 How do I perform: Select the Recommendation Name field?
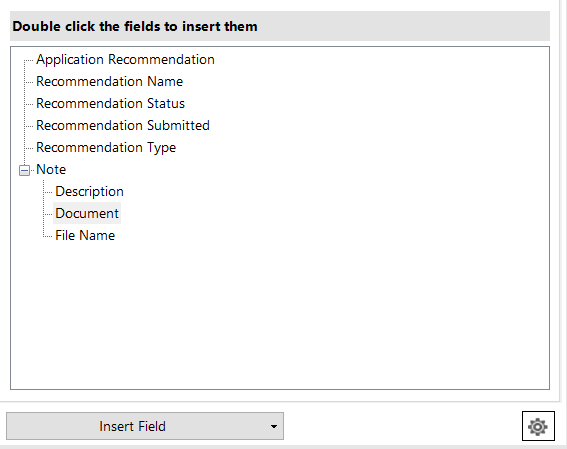pos(109,81)
